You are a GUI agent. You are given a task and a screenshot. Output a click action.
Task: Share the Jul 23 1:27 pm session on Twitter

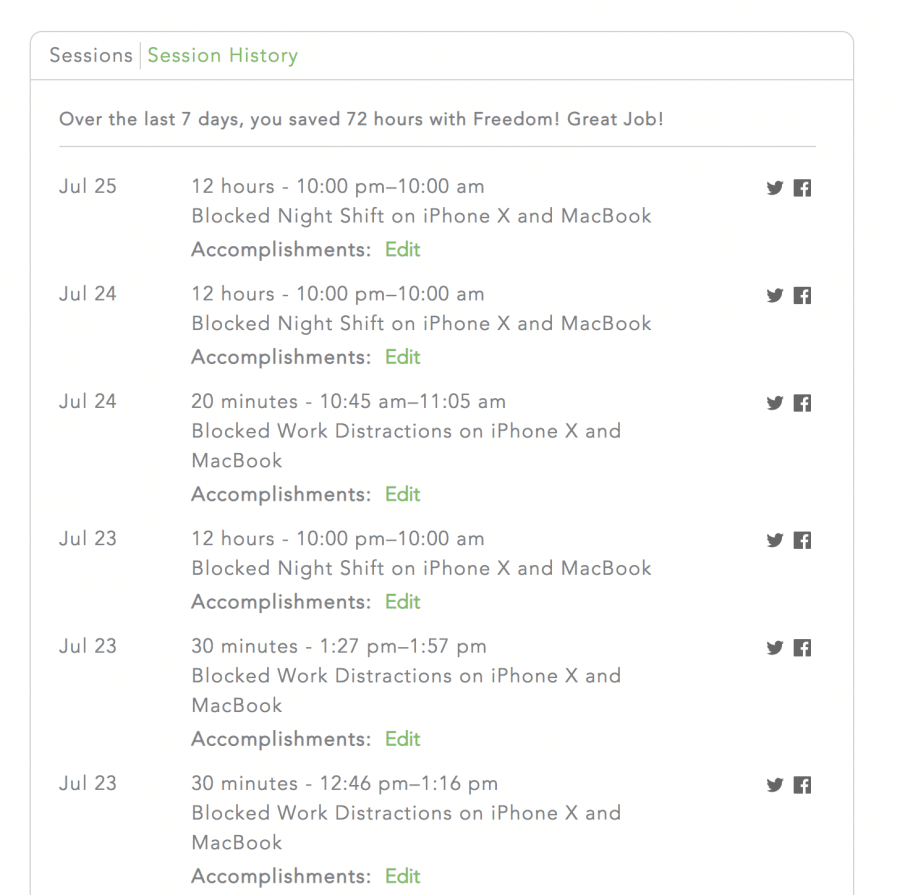pyautogui.click(x=774, y=648)
